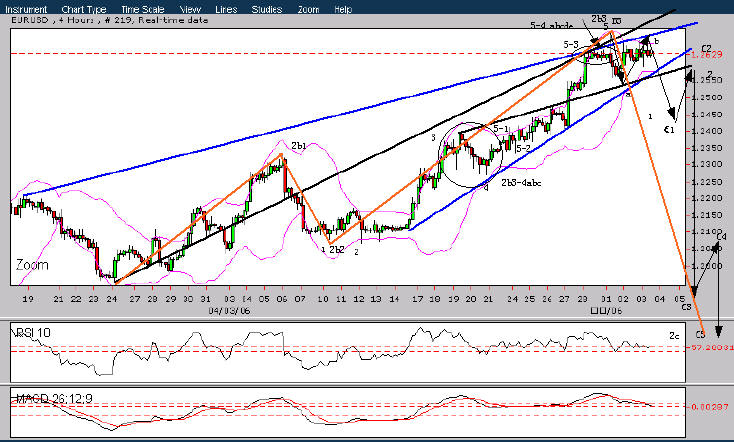The image size is (734, 442).
Task: Click the MACD value 0.00287 label
Action: pyautogui.click(x=709, y=407)
